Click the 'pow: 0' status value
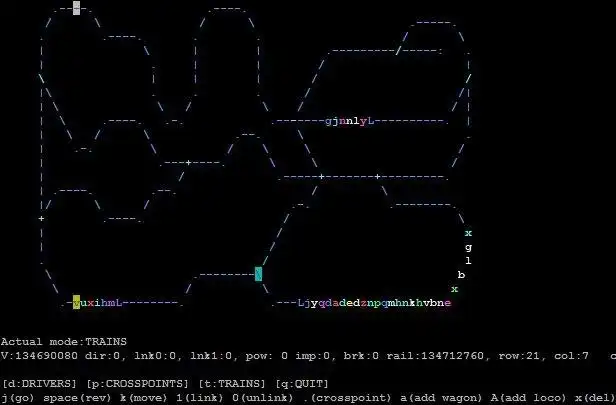This screenshot has height=405, width=616. (x=267, y=356)
